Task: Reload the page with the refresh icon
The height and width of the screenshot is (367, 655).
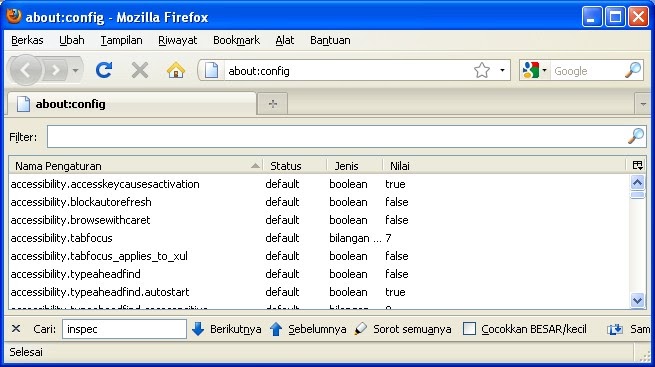Action: pos(104,70)
